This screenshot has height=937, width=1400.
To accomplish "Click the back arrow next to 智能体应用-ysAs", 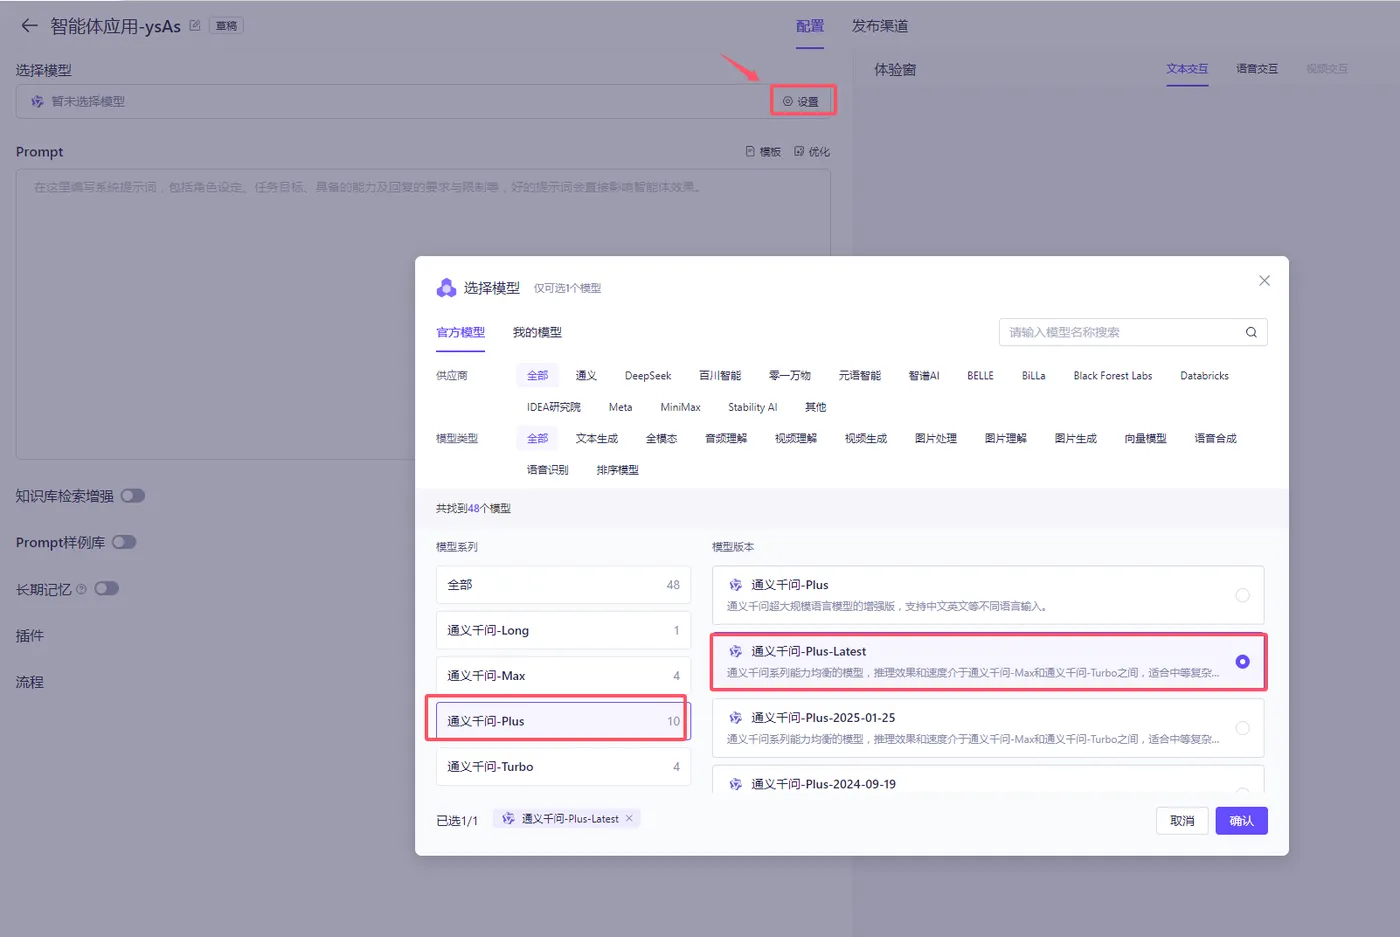I will 29,26.
